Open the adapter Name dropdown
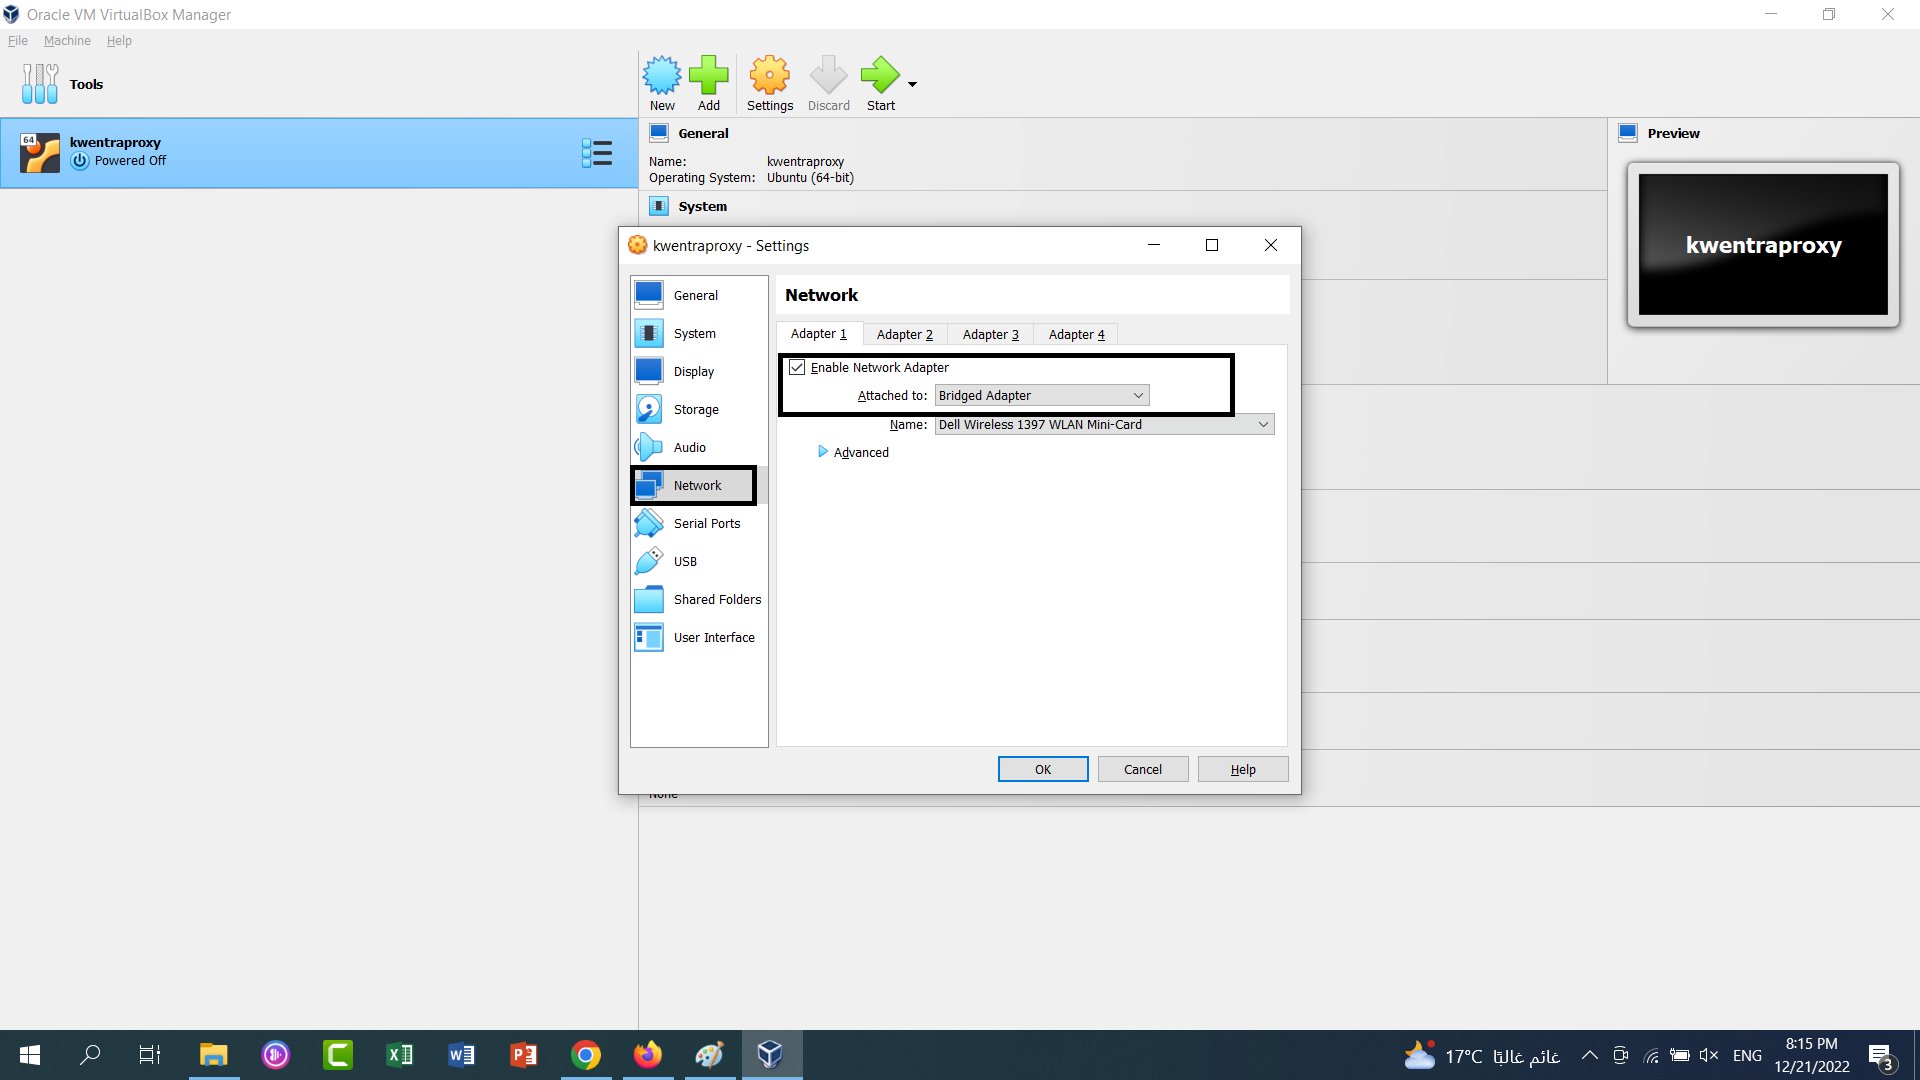Image resolution: width=1920 pixels, height=1080 pixels. coord(1104,424)
